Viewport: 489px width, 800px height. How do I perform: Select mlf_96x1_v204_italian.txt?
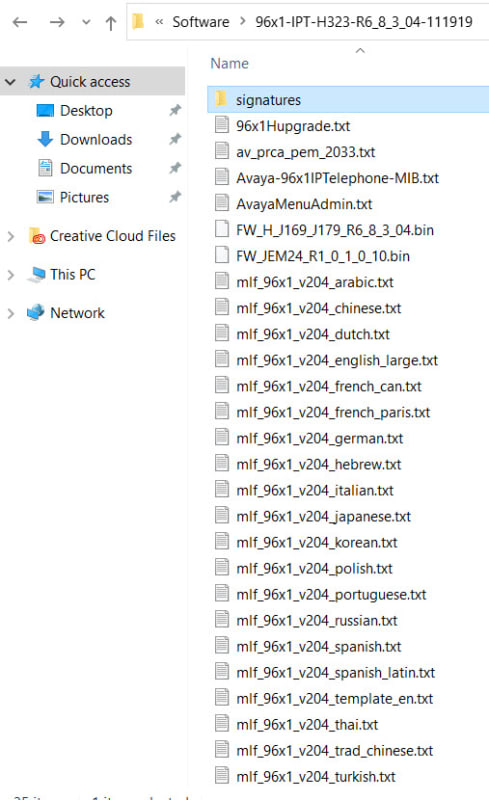315,490
